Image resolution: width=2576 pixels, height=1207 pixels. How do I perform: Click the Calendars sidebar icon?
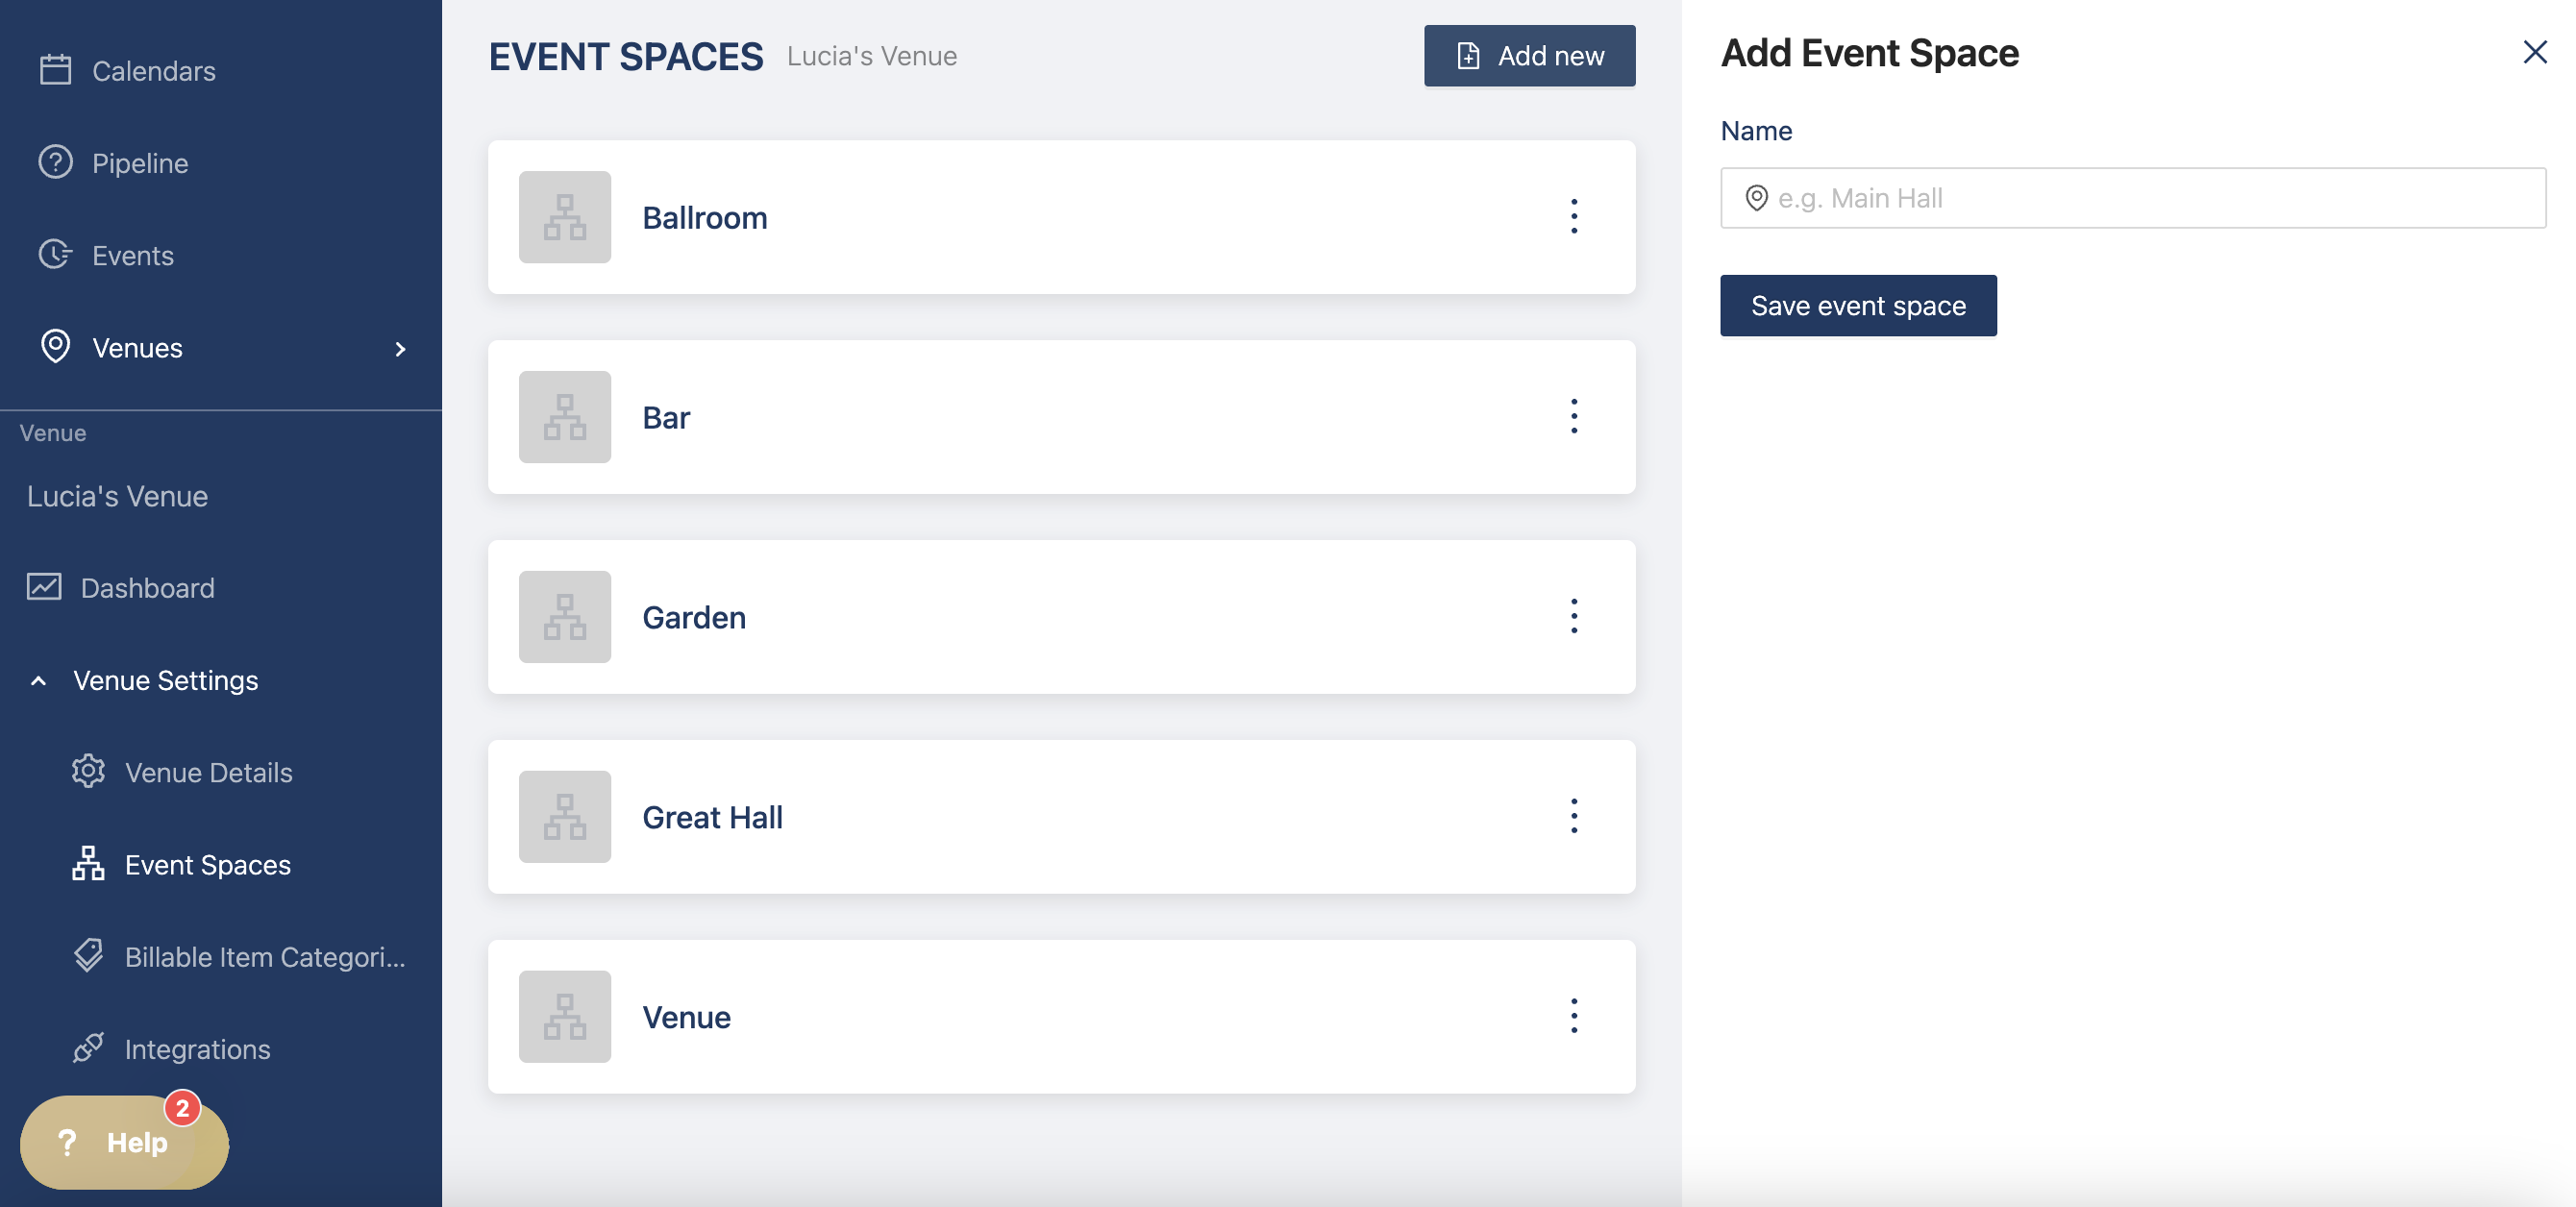(x=55, y=70)
